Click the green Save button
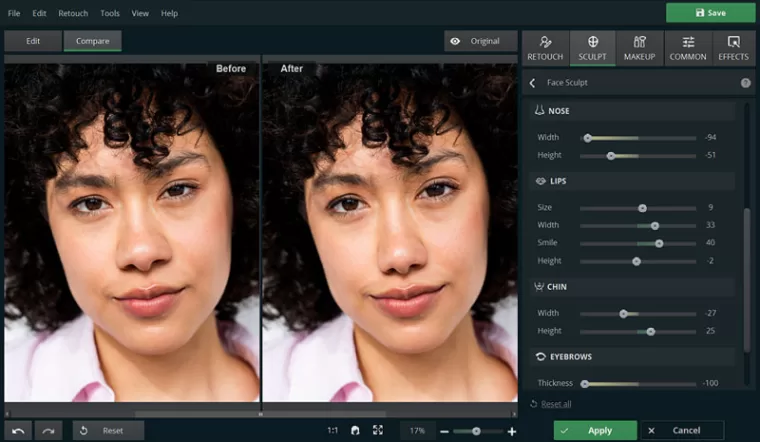The width and height of the screenshot is (760, 442). (x=711, y=13)
